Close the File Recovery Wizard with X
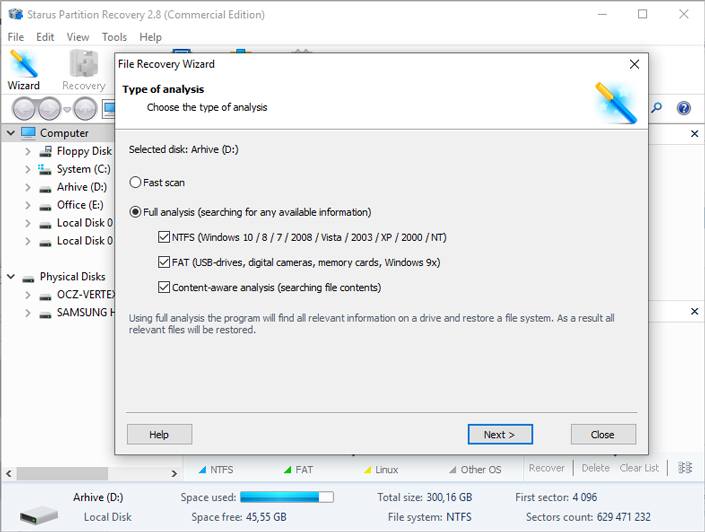 634,64
